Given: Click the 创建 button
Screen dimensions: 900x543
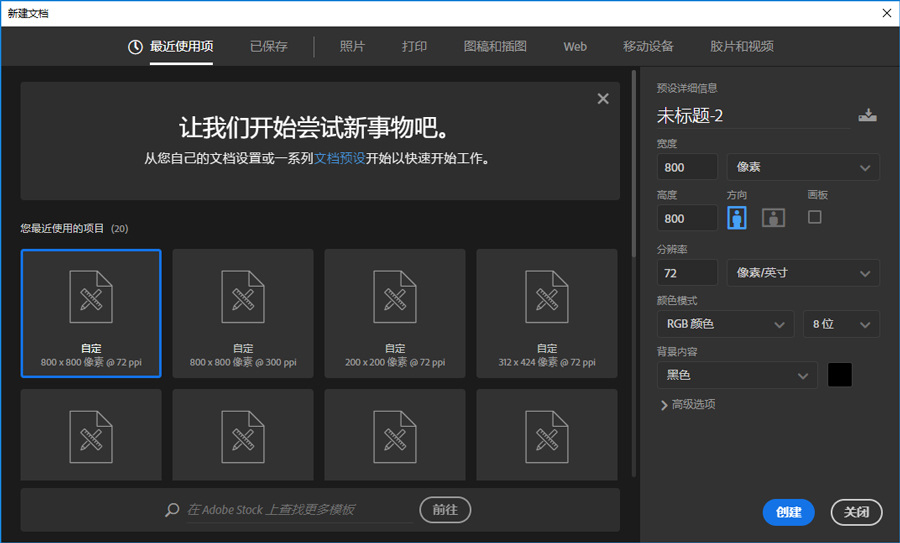Looking at the screenshot, I should point(788,512).
